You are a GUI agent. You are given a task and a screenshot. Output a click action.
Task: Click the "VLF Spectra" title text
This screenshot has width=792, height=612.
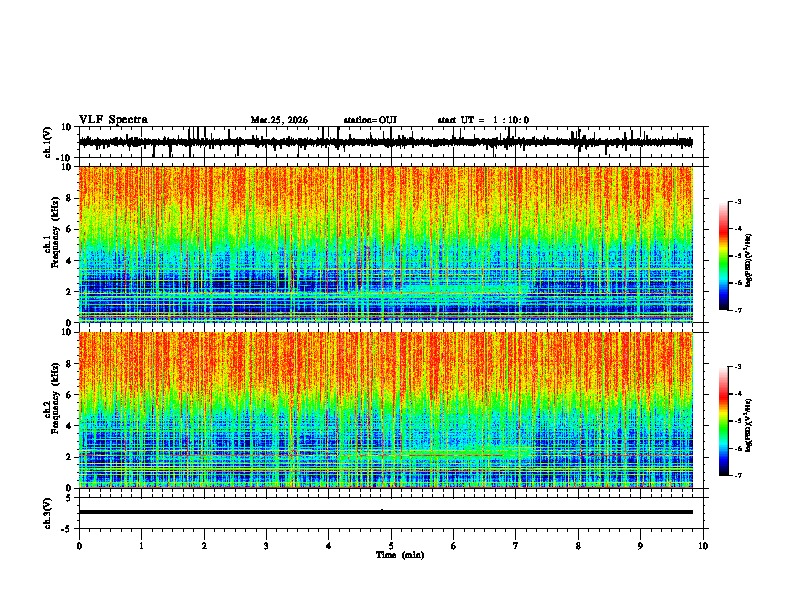point(113,120)
